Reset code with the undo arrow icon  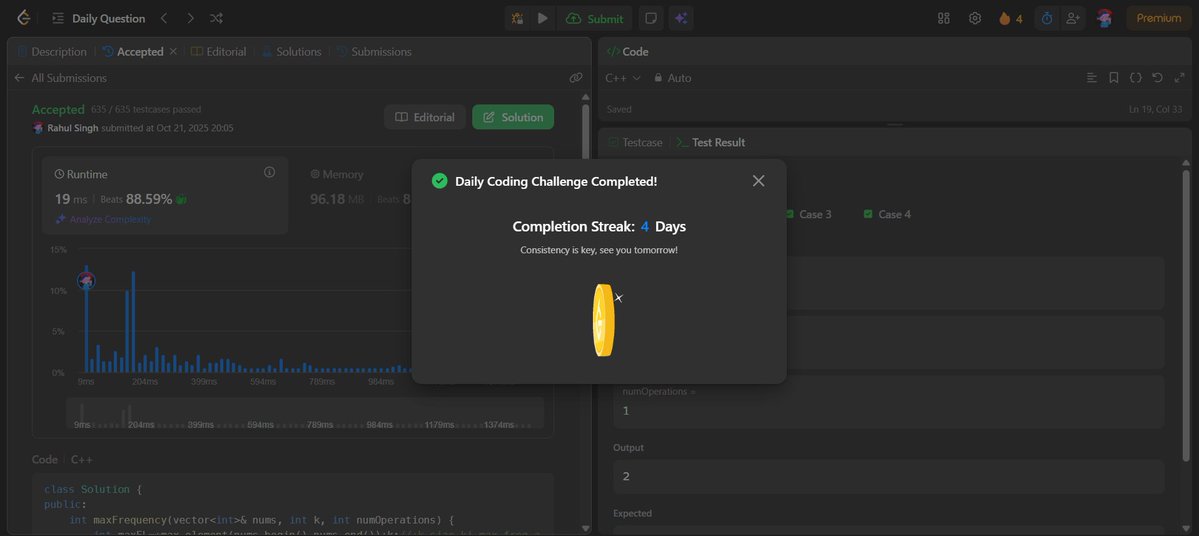pyautogui.click(x=1158, y=78)
